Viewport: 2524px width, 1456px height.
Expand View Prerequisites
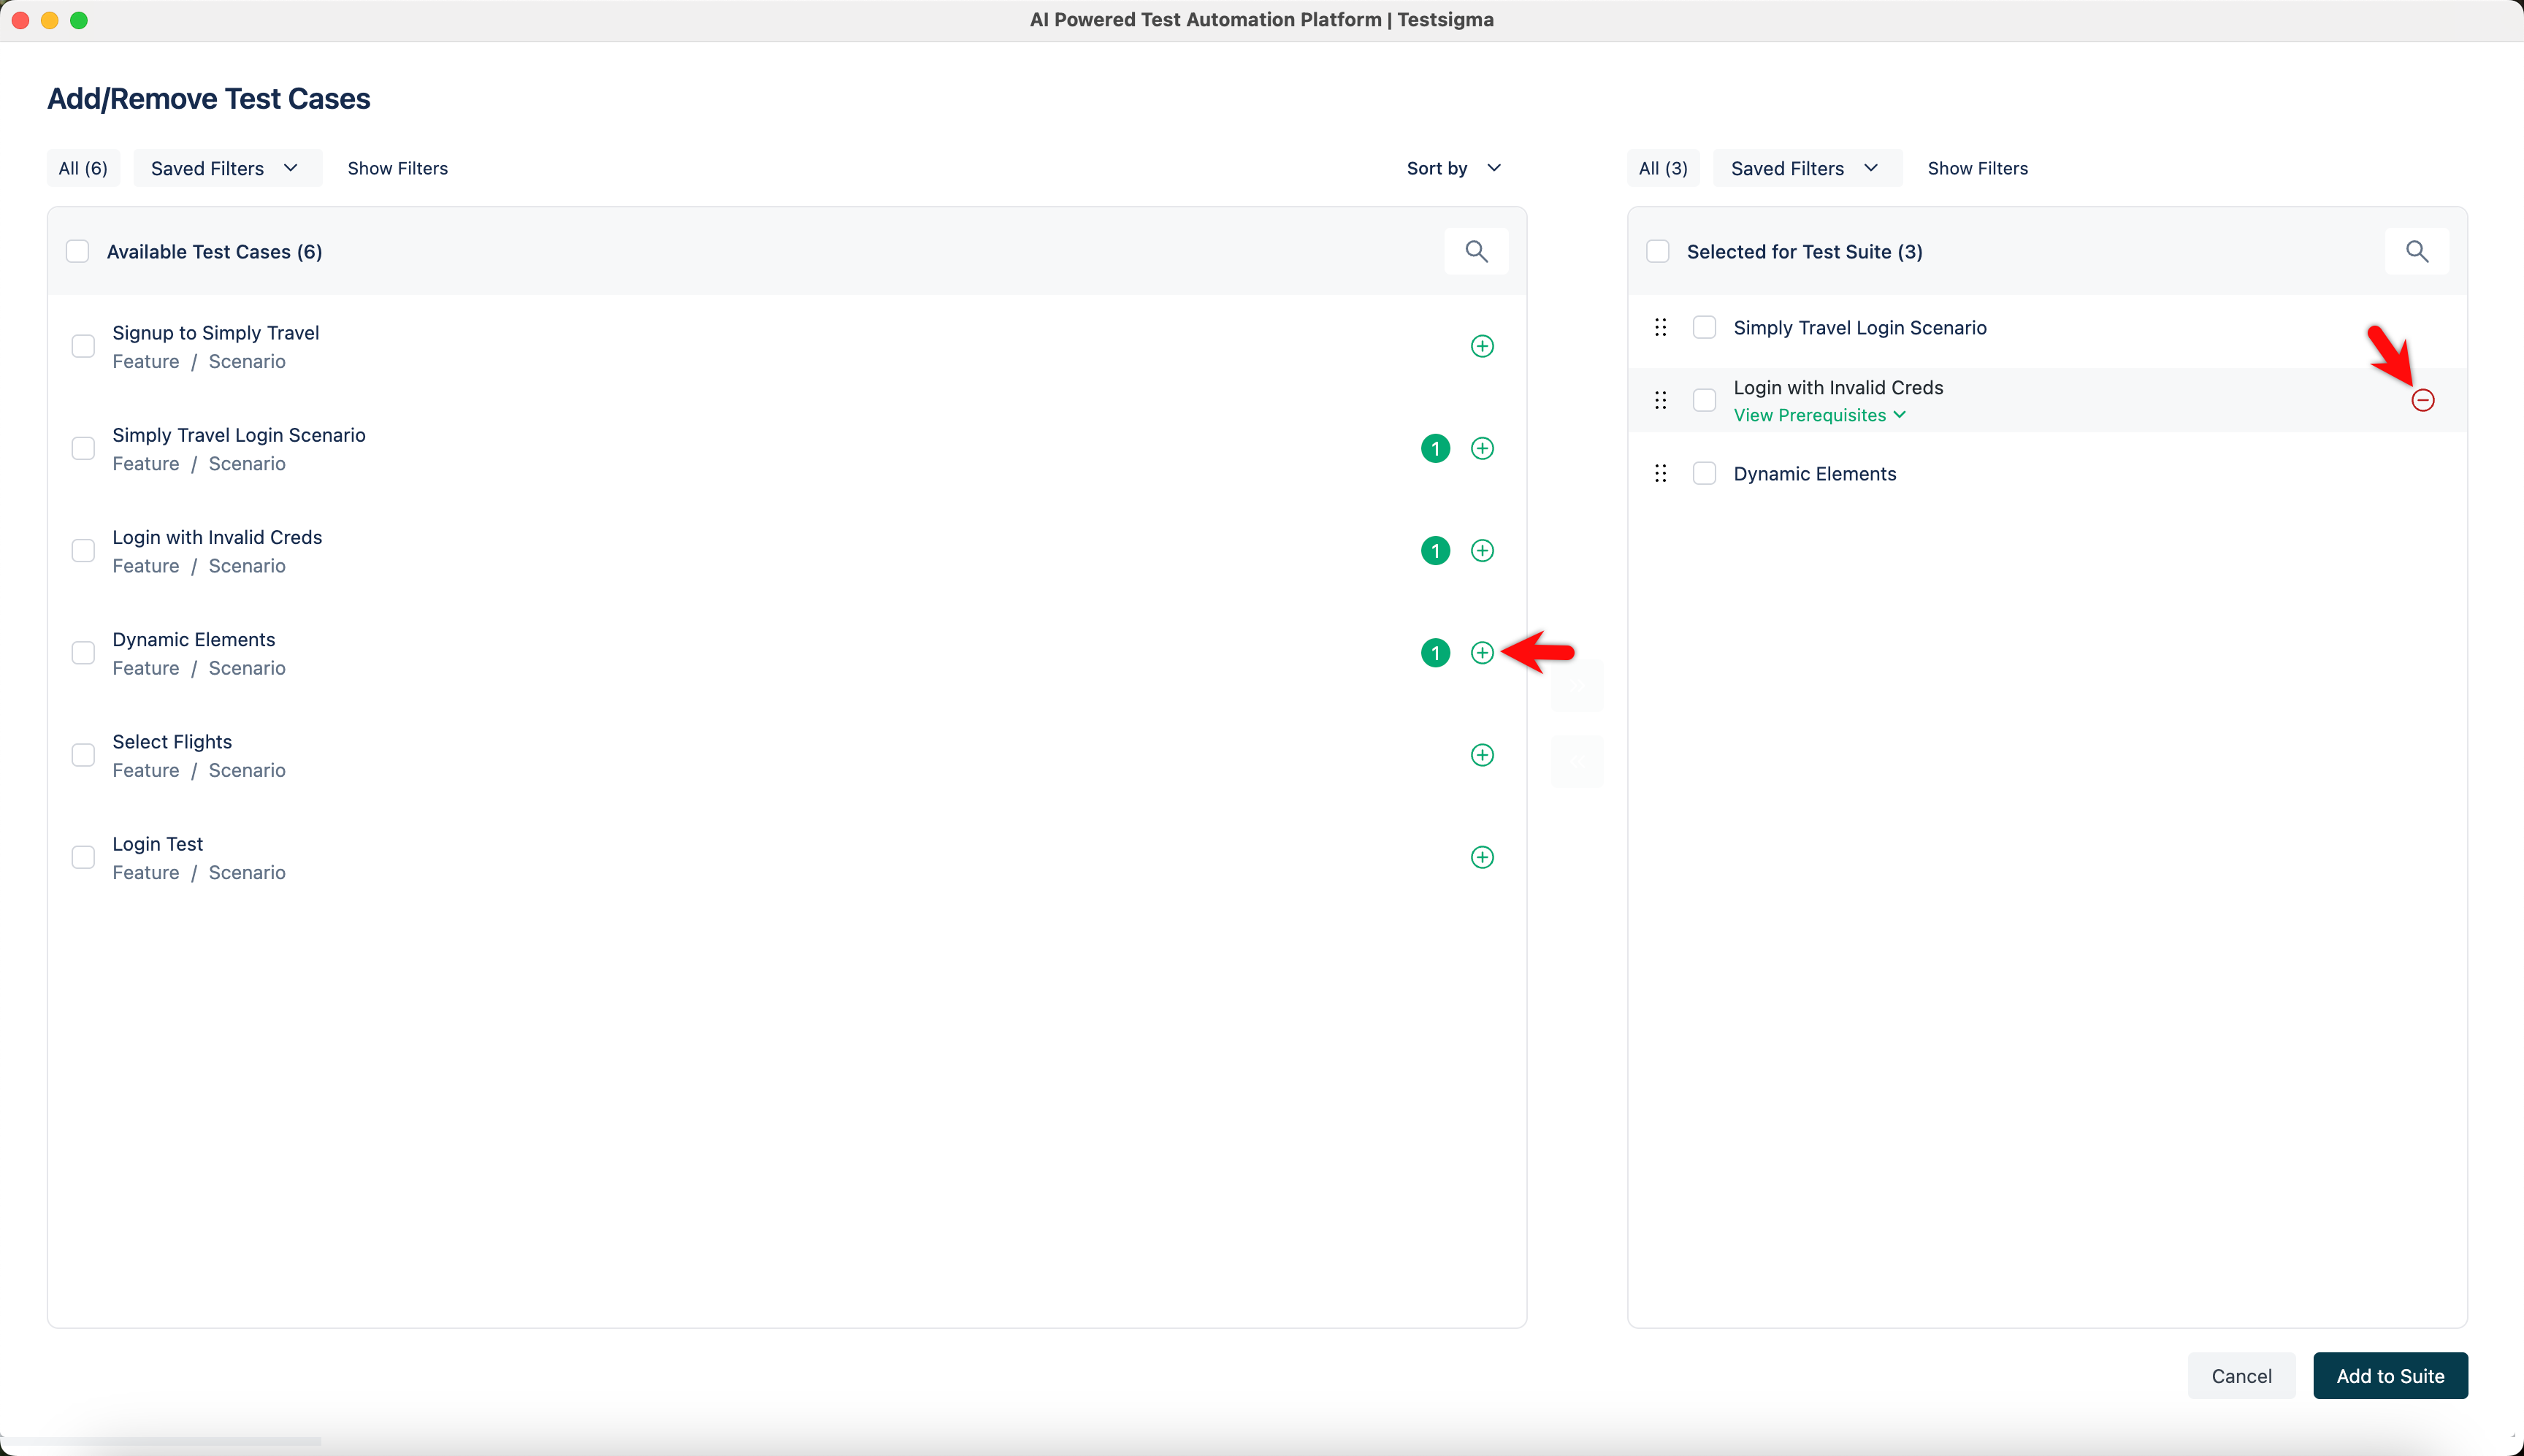[1819, 415]
